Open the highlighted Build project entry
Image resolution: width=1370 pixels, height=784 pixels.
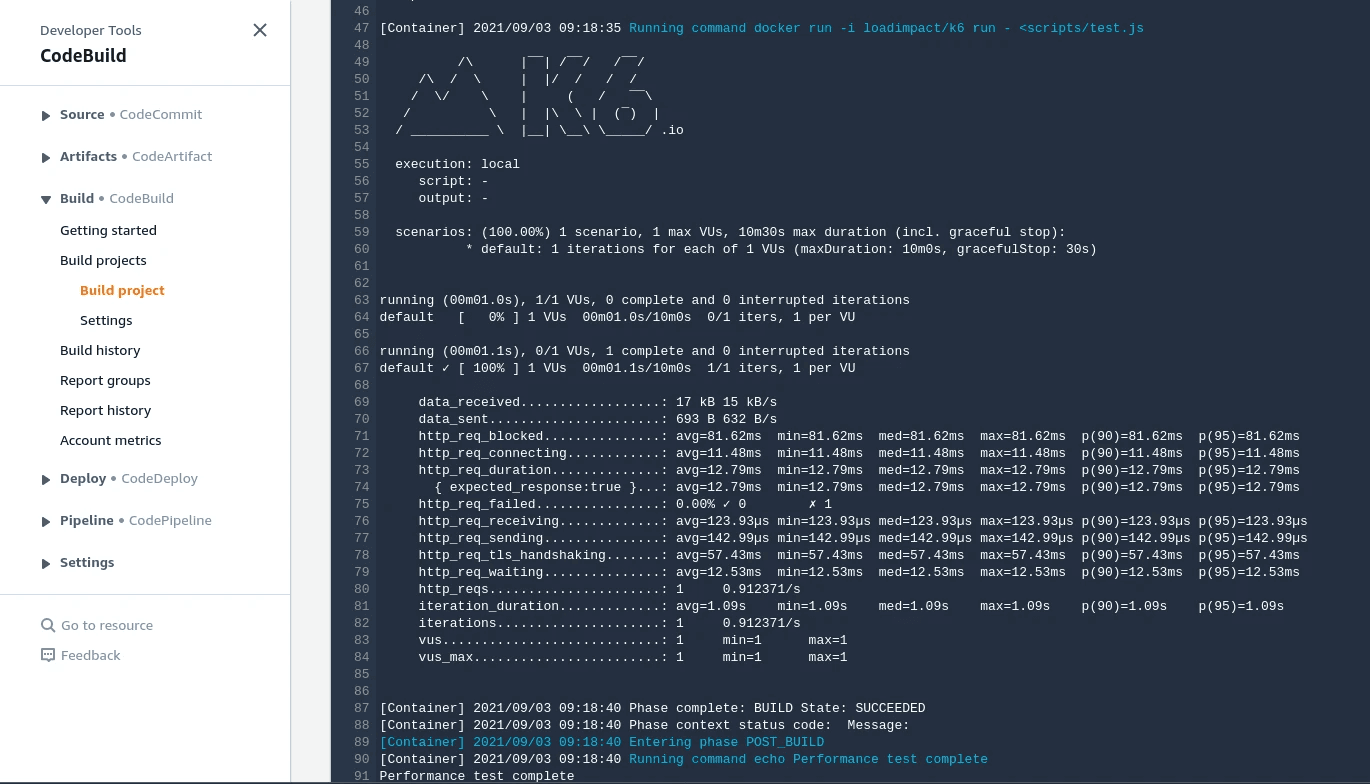[122, 290]
